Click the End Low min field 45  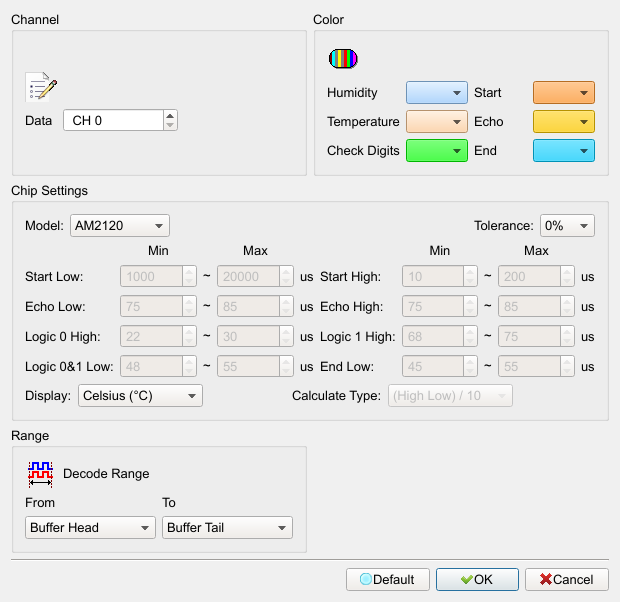click(x=433, y=366)
